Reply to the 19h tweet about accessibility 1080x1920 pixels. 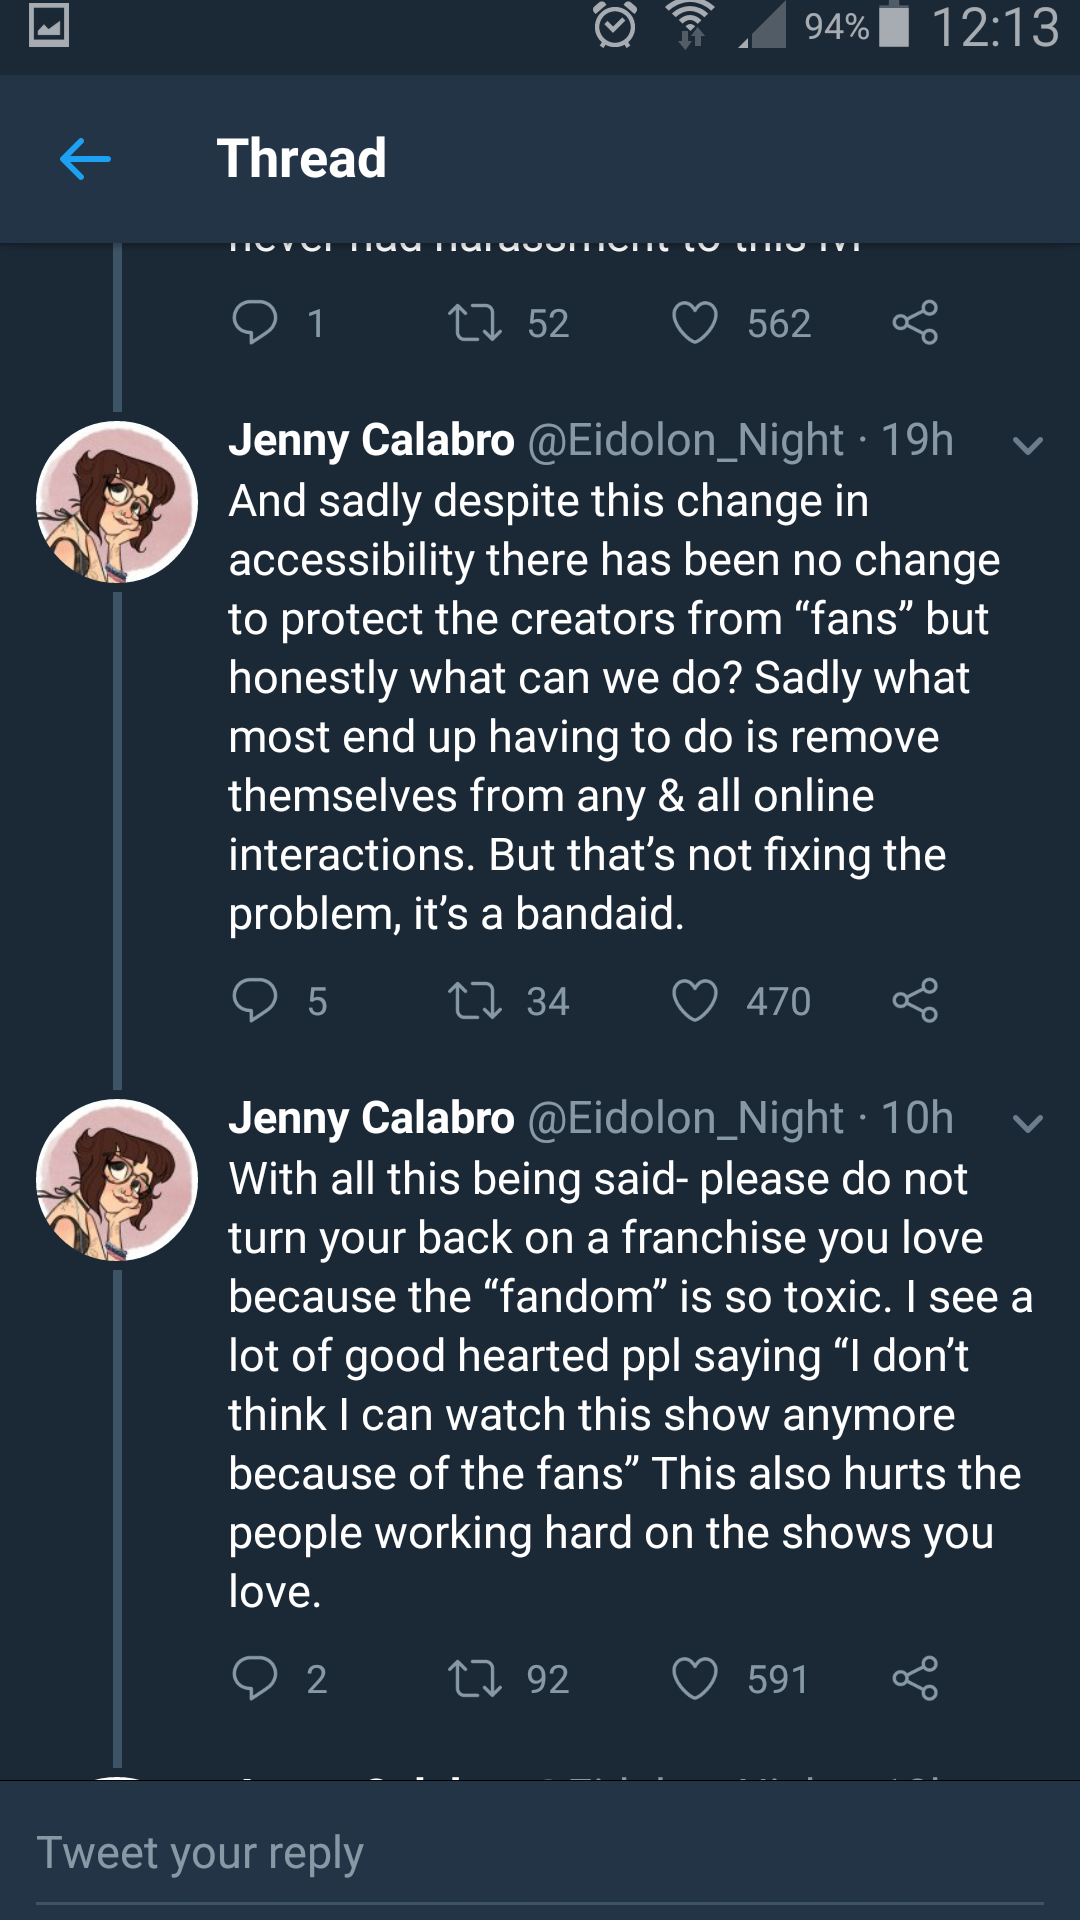click(255, 1000)
